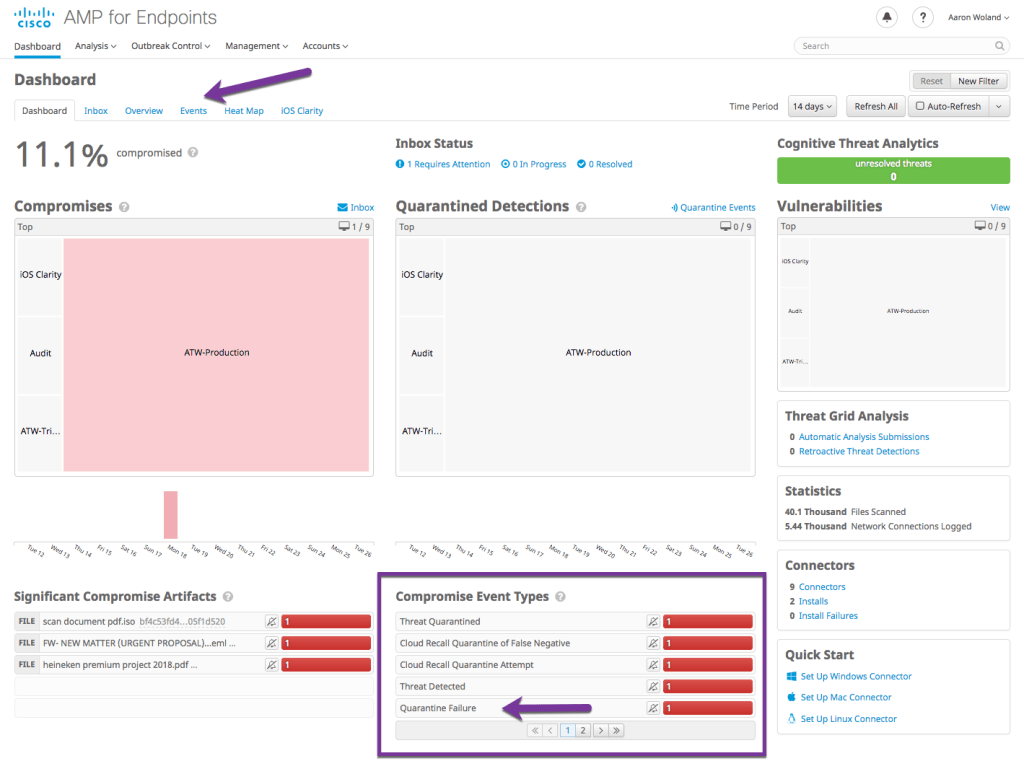1024x761 pixels.
Task: Click the ATW-Production block in Compromises
Action: (216, 353)
